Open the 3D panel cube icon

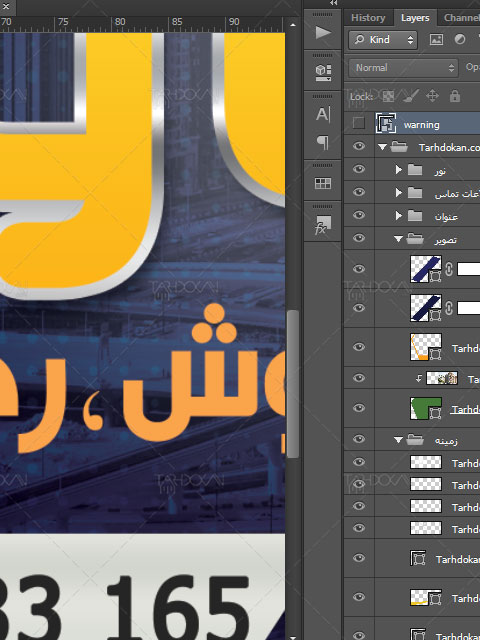pos(322,73)
